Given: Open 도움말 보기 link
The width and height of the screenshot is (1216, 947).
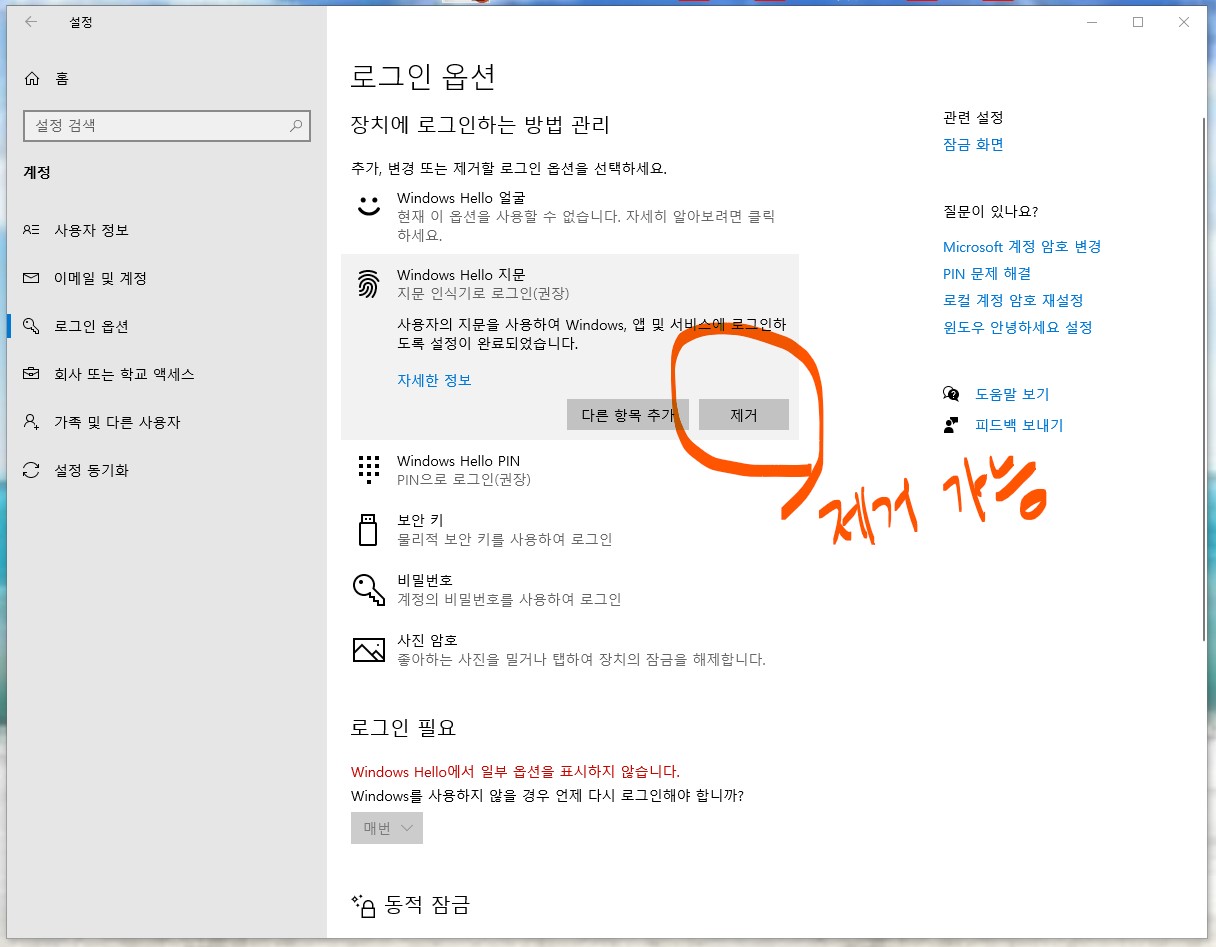Looking at the screenshot, I should click(1012, 394).
